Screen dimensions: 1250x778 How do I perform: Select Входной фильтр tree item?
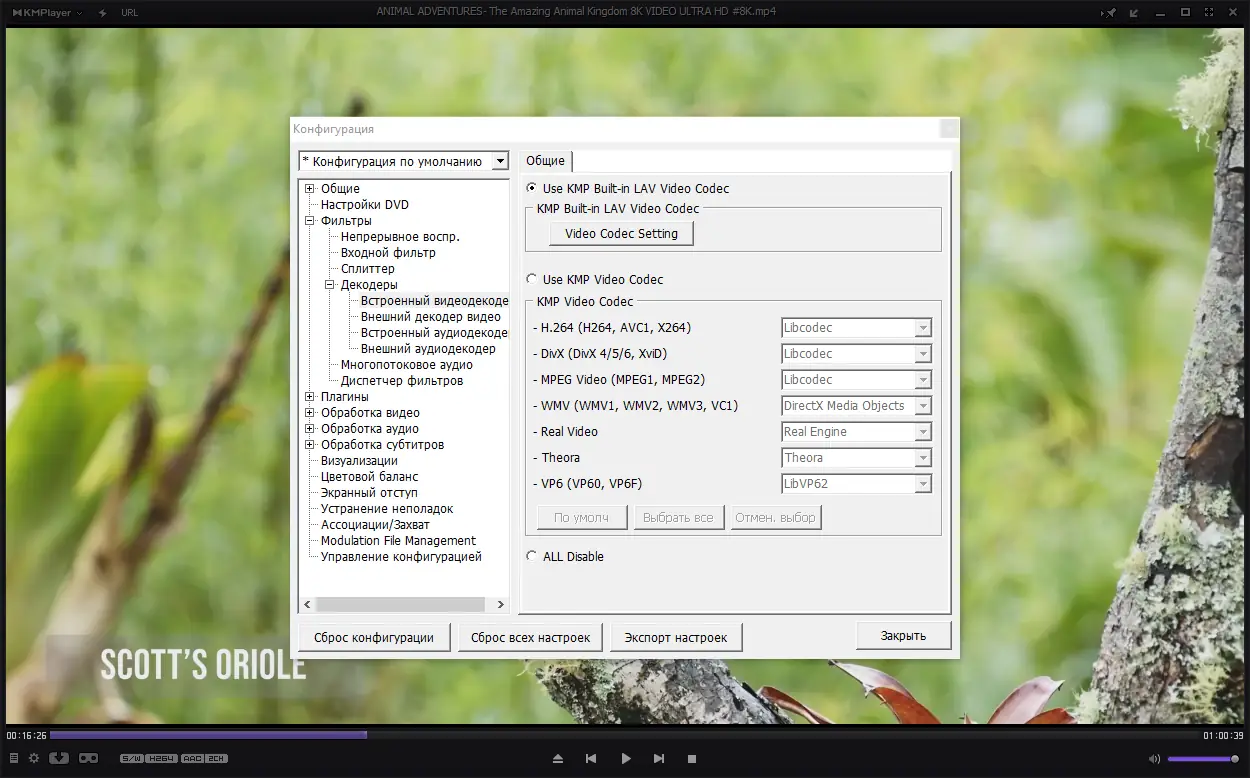click(388, 253)
